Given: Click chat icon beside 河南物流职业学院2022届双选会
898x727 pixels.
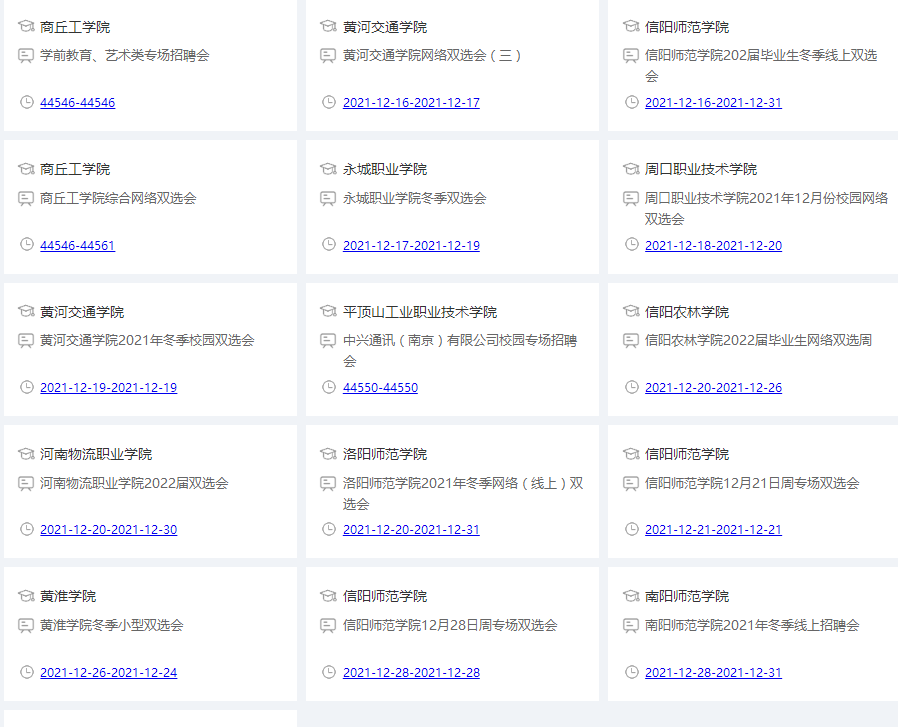Looking at the screenshot, I should coord(26,483).
